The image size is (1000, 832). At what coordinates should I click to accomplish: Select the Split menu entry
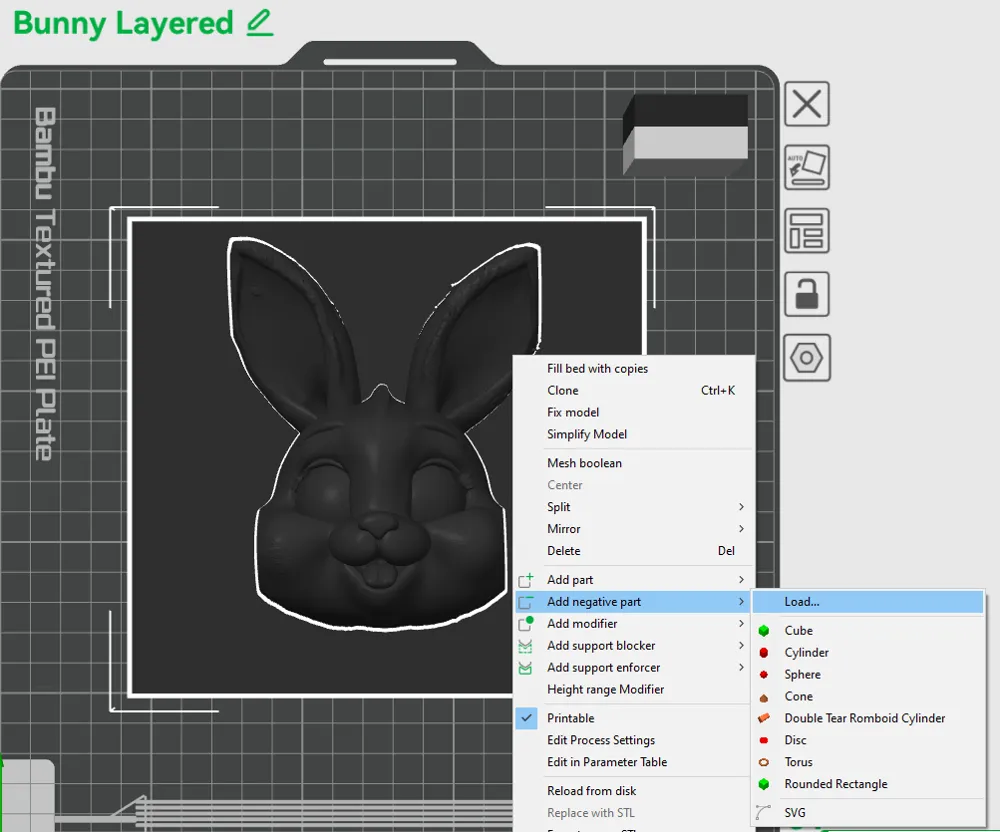pos(633,507)
